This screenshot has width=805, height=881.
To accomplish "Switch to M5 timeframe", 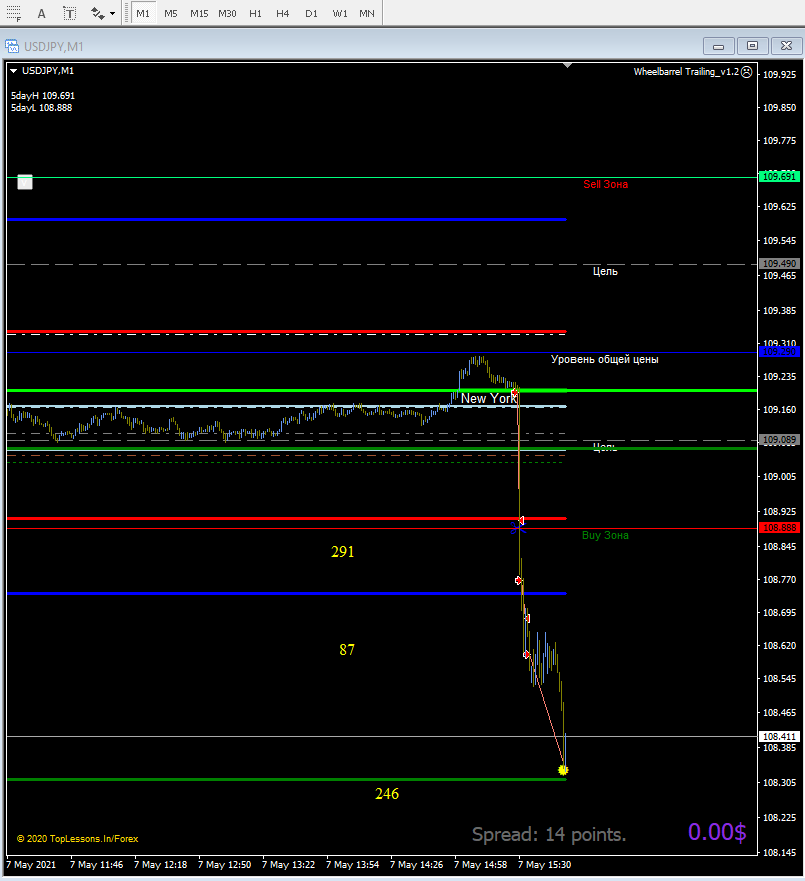I will click(x=171, y=13).
